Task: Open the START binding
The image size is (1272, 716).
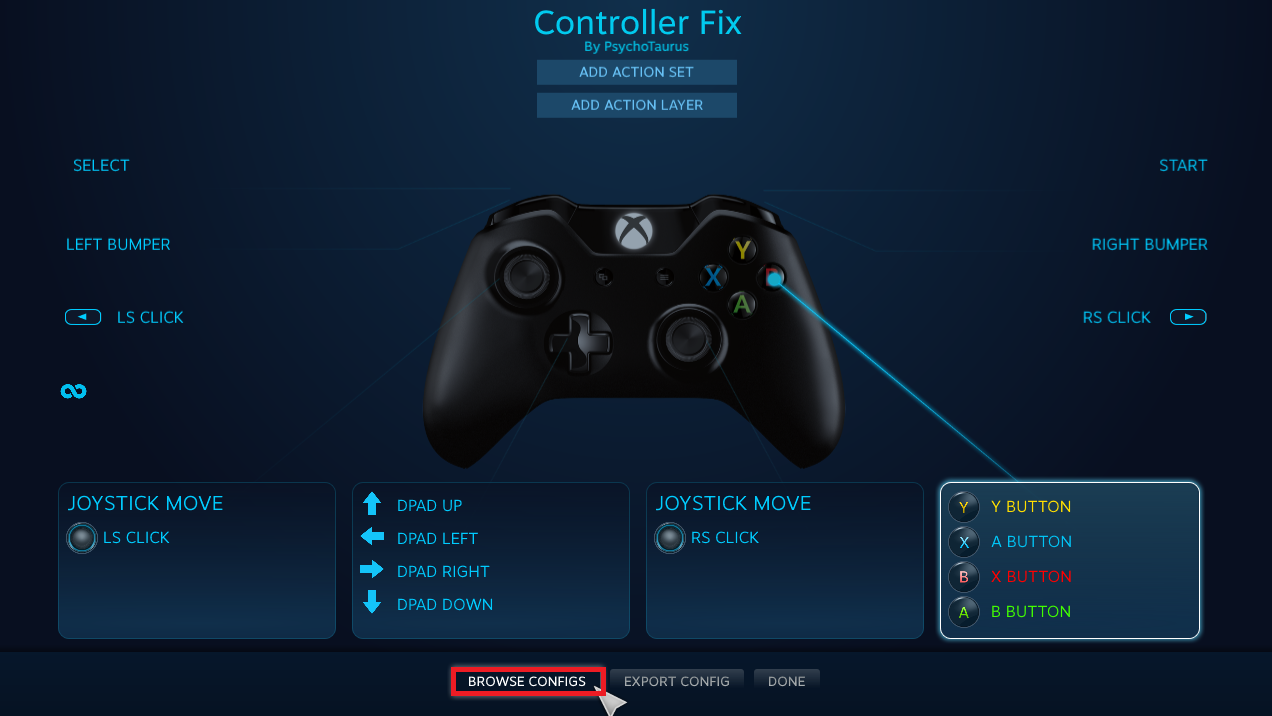Action: 1183,165
